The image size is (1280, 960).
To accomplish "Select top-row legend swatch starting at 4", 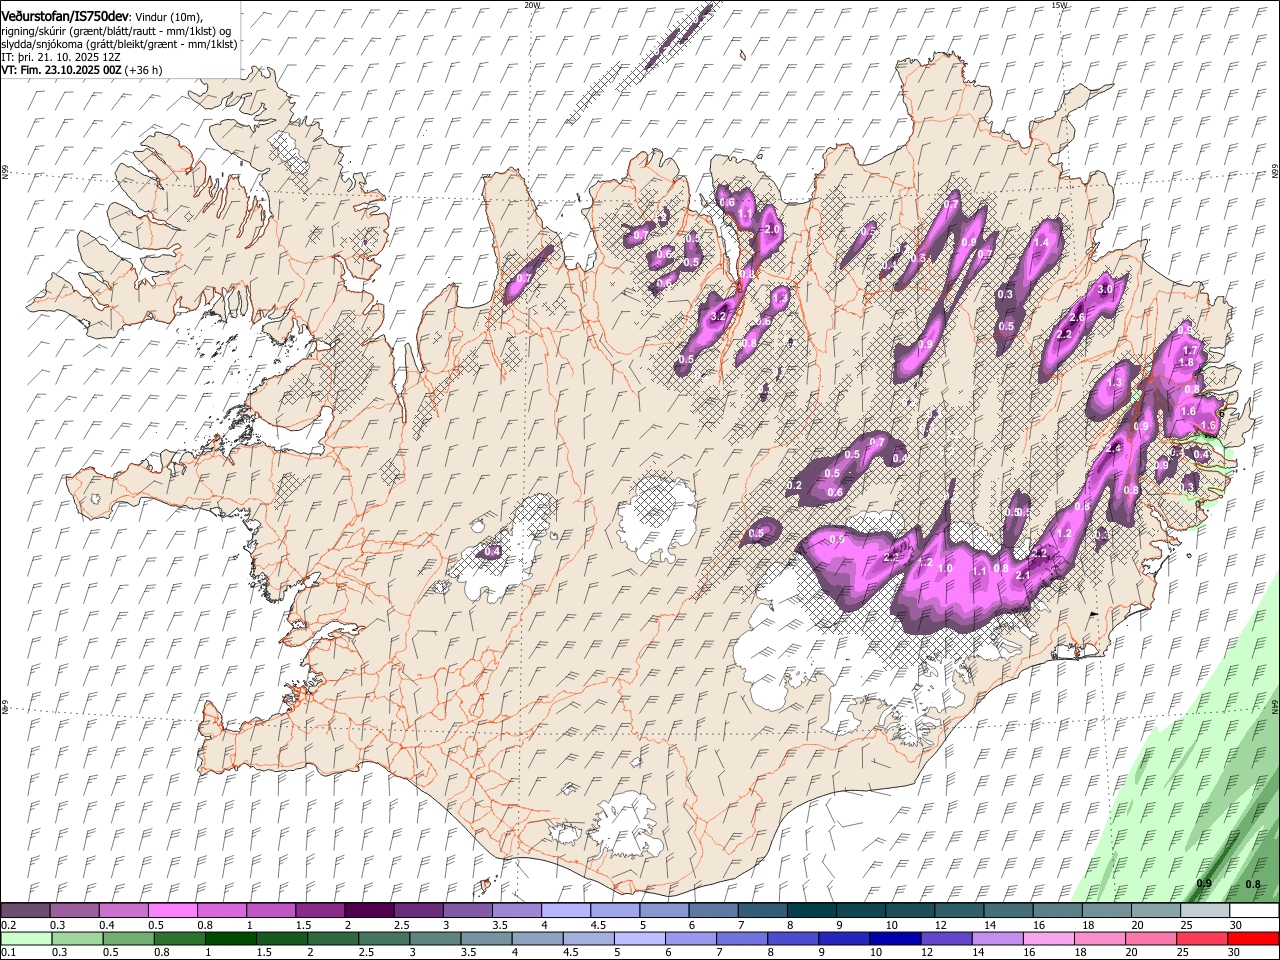I will 565,910.
